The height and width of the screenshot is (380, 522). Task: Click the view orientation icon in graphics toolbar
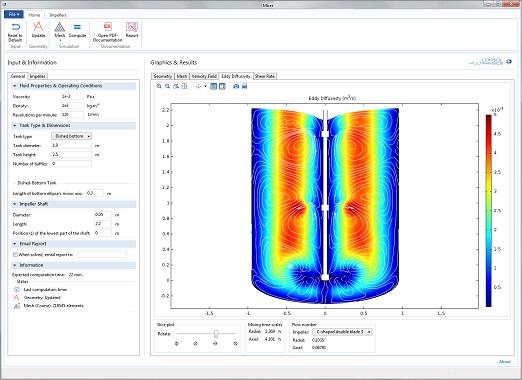click(199, 86)
